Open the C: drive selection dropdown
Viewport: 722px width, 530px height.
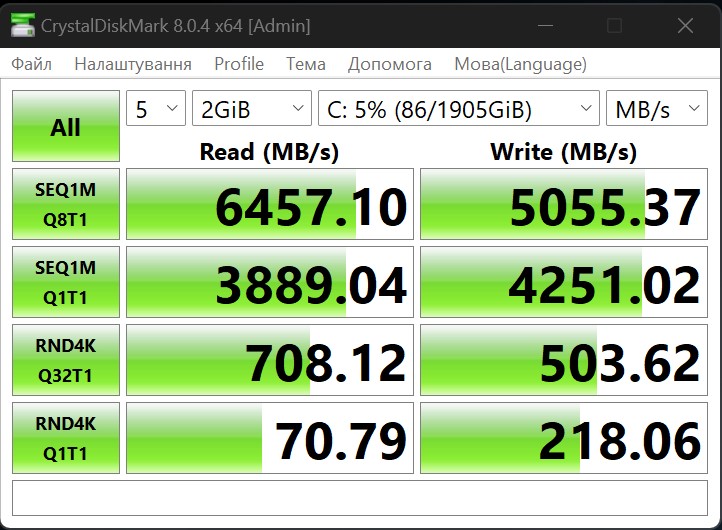[458, 109]
